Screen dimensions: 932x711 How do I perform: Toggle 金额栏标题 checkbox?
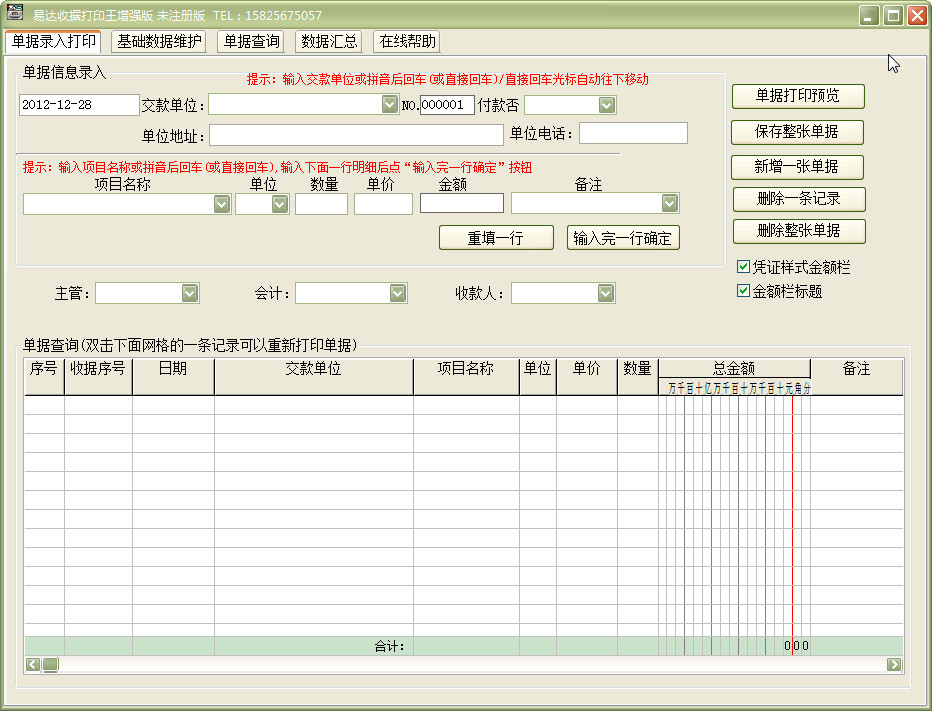(743, 291)
